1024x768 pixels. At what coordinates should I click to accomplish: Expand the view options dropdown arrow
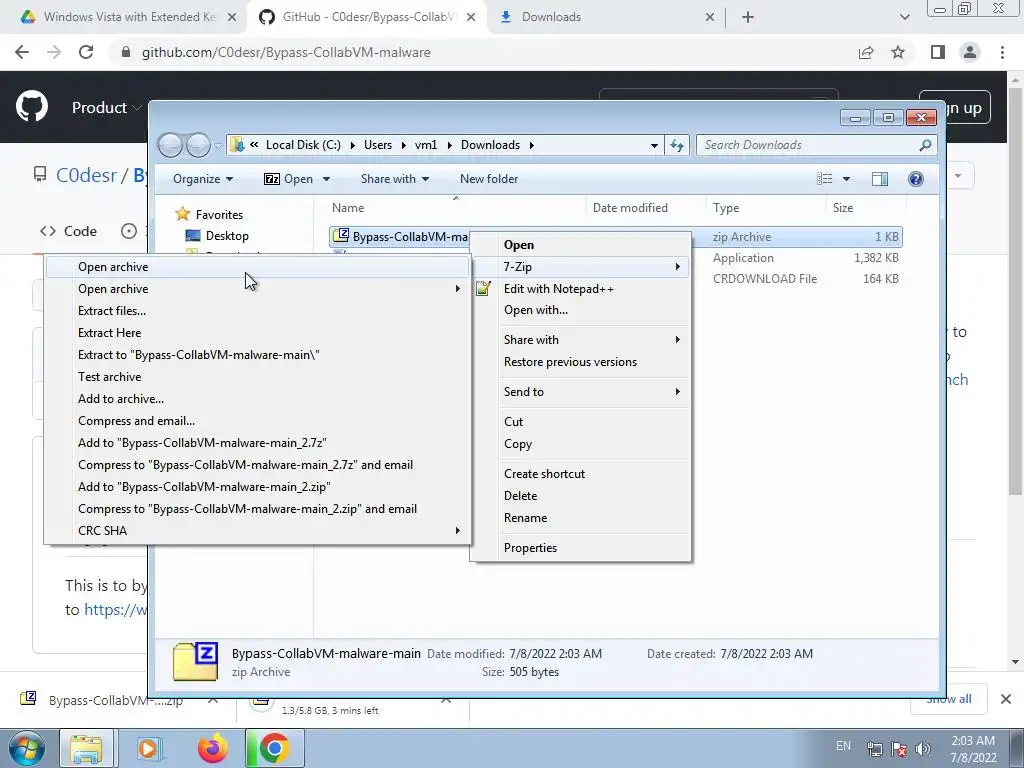pos(846,179)
